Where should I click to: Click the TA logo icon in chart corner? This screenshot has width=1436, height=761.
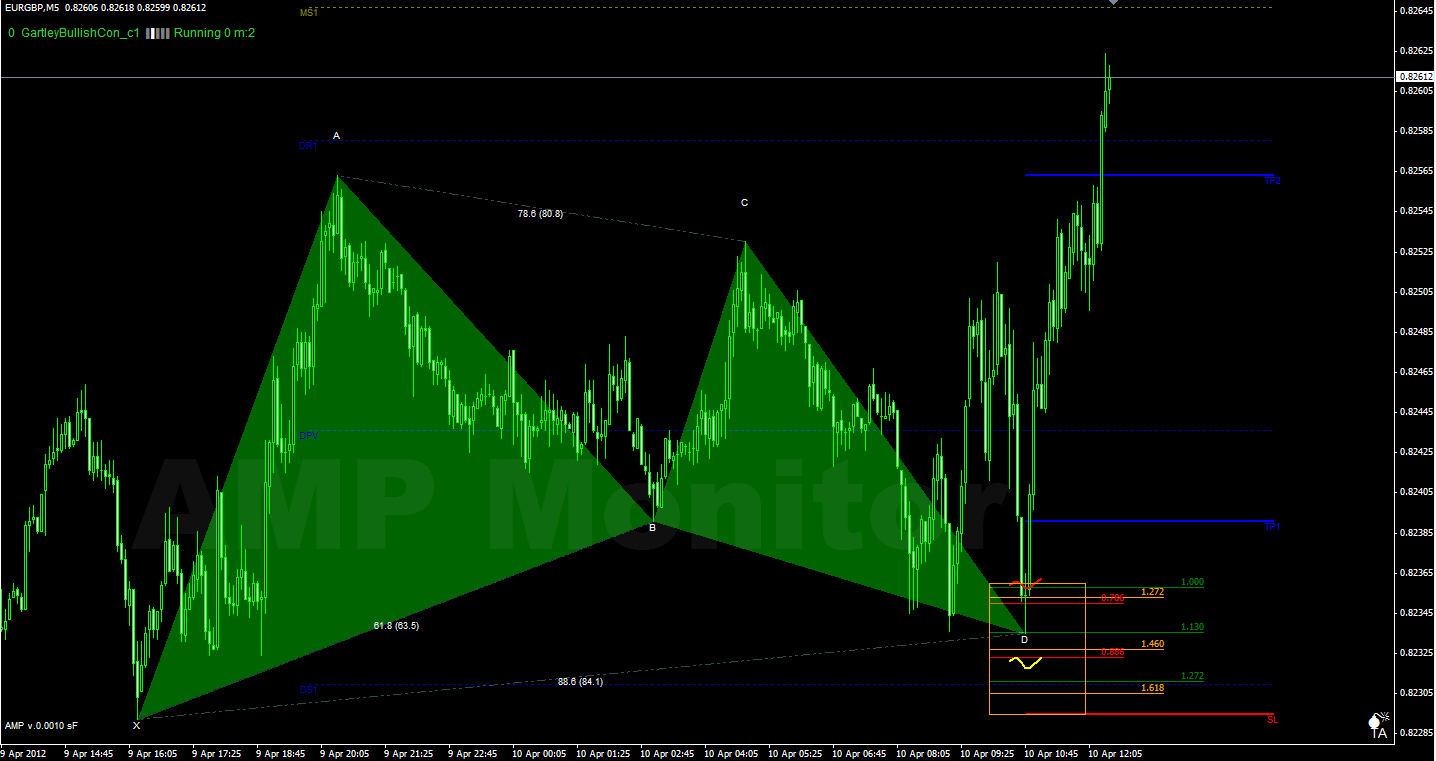(x=1378, y=727)
